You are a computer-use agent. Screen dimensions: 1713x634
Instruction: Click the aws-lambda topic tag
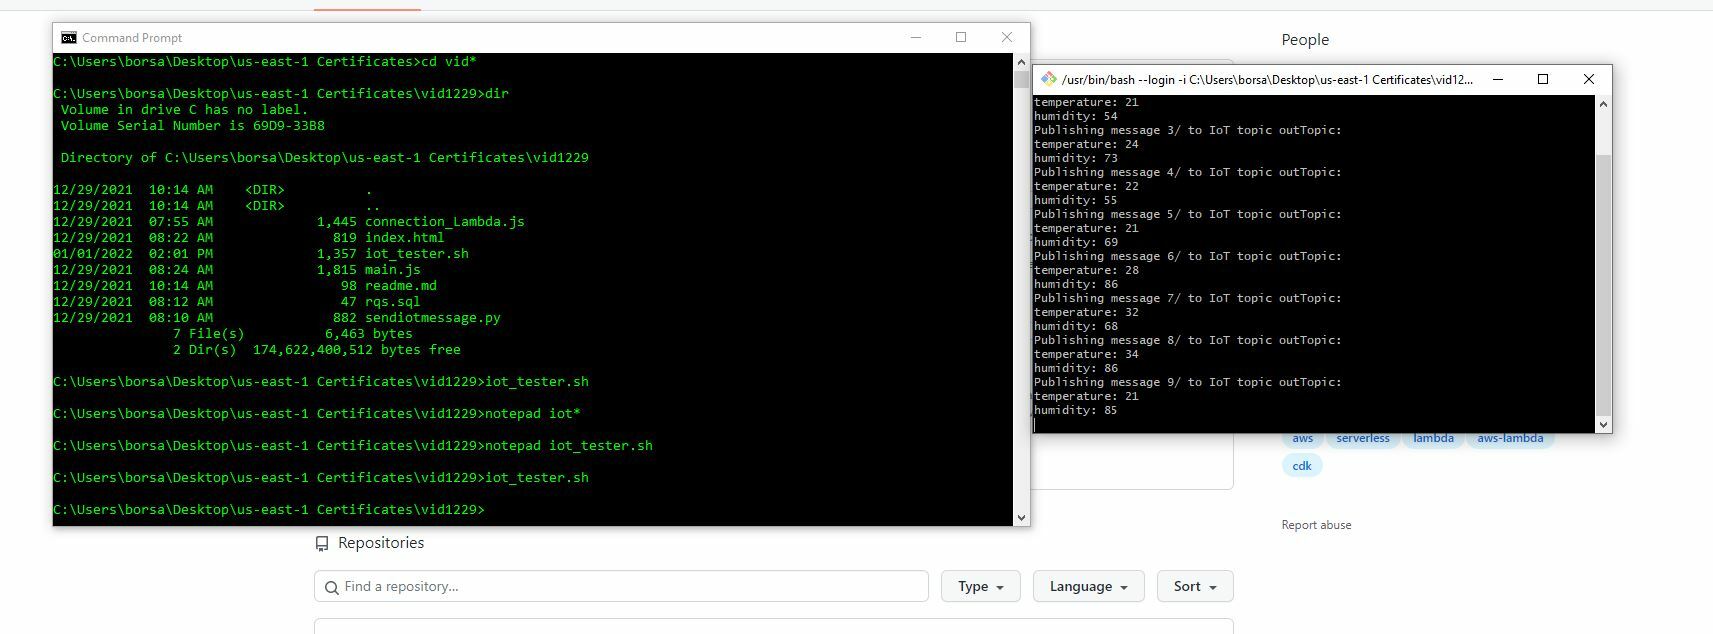click(1510, 439)
